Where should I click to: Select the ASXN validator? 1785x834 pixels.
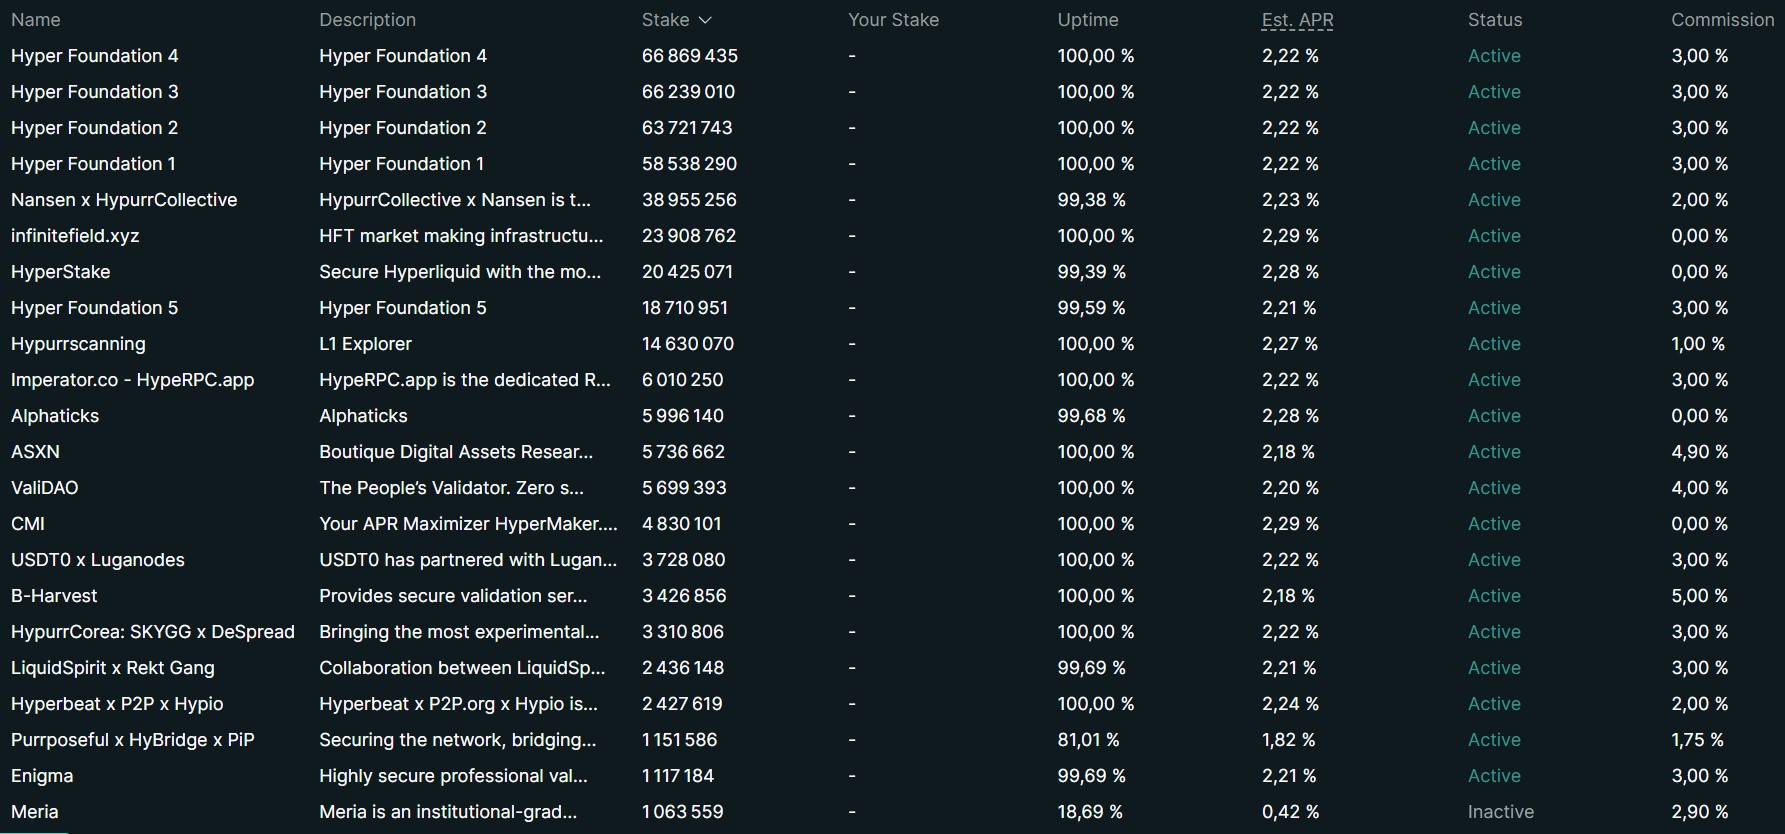click(35, 451)
